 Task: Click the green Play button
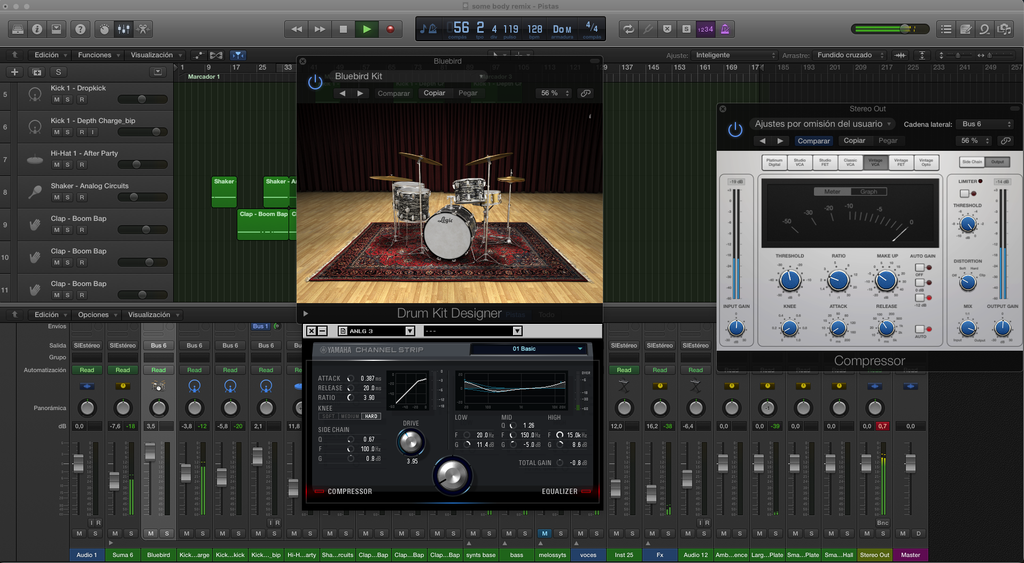(x=367, y=29)
